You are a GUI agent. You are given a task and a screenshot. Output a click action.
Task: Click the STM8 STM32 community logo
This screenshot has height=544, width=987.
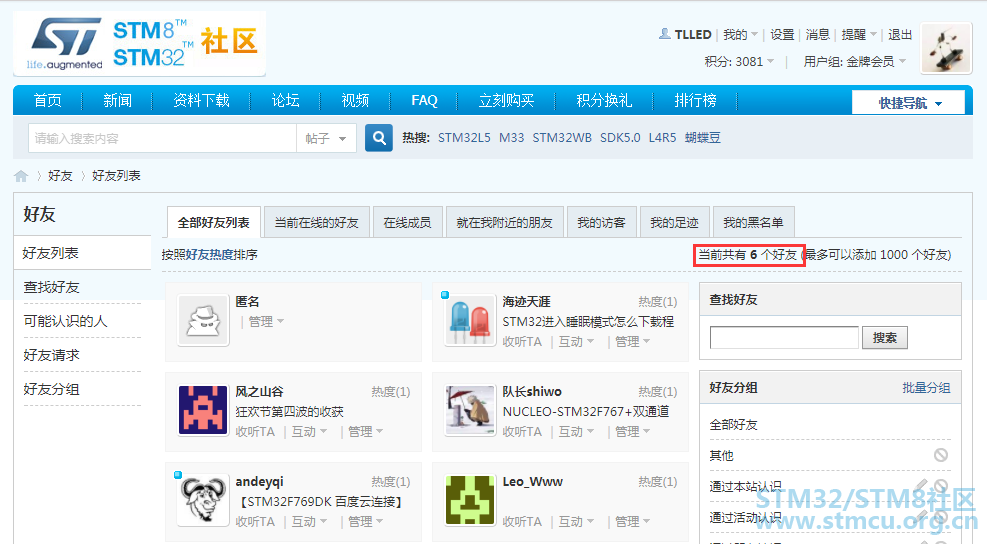coord(139,43)
